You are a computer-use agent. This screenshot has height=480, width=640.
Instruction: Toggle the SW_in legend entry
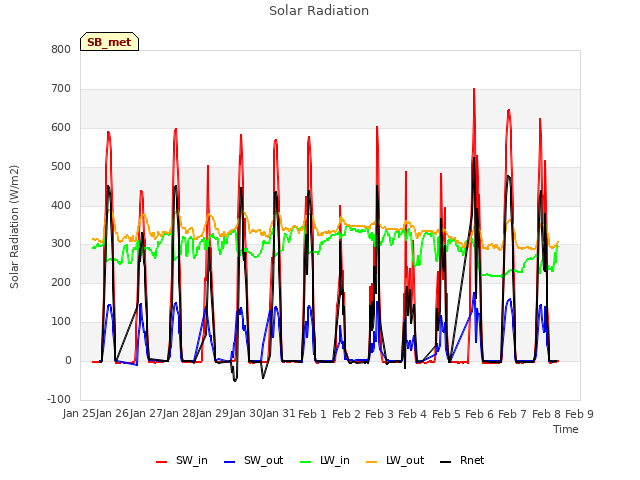(182, 460)
